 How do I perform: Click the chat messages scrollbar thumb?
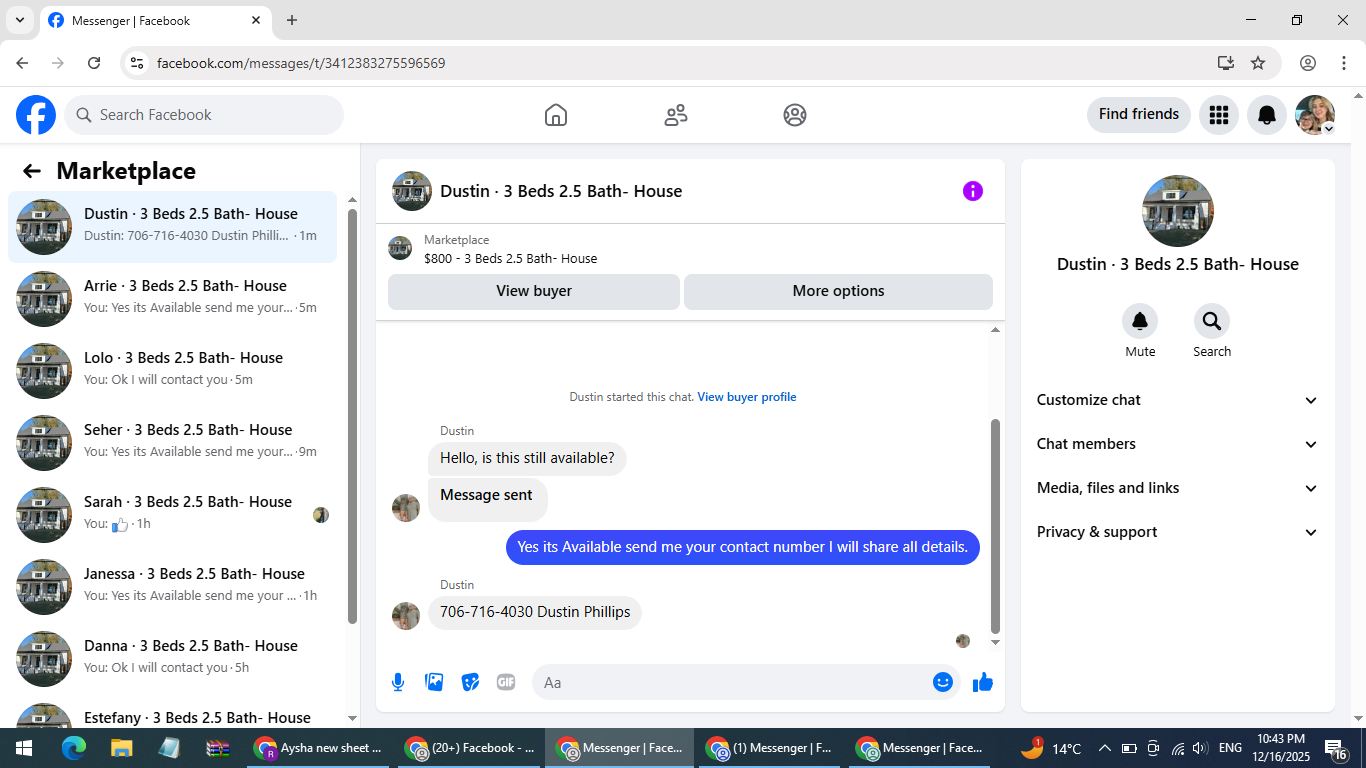(x=995, y=526)
